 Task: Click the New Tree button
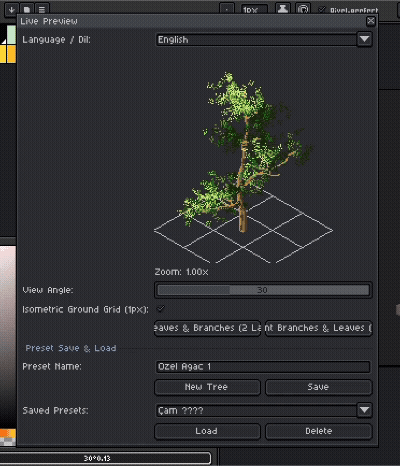pyautogui.click(x=207, y=387)
